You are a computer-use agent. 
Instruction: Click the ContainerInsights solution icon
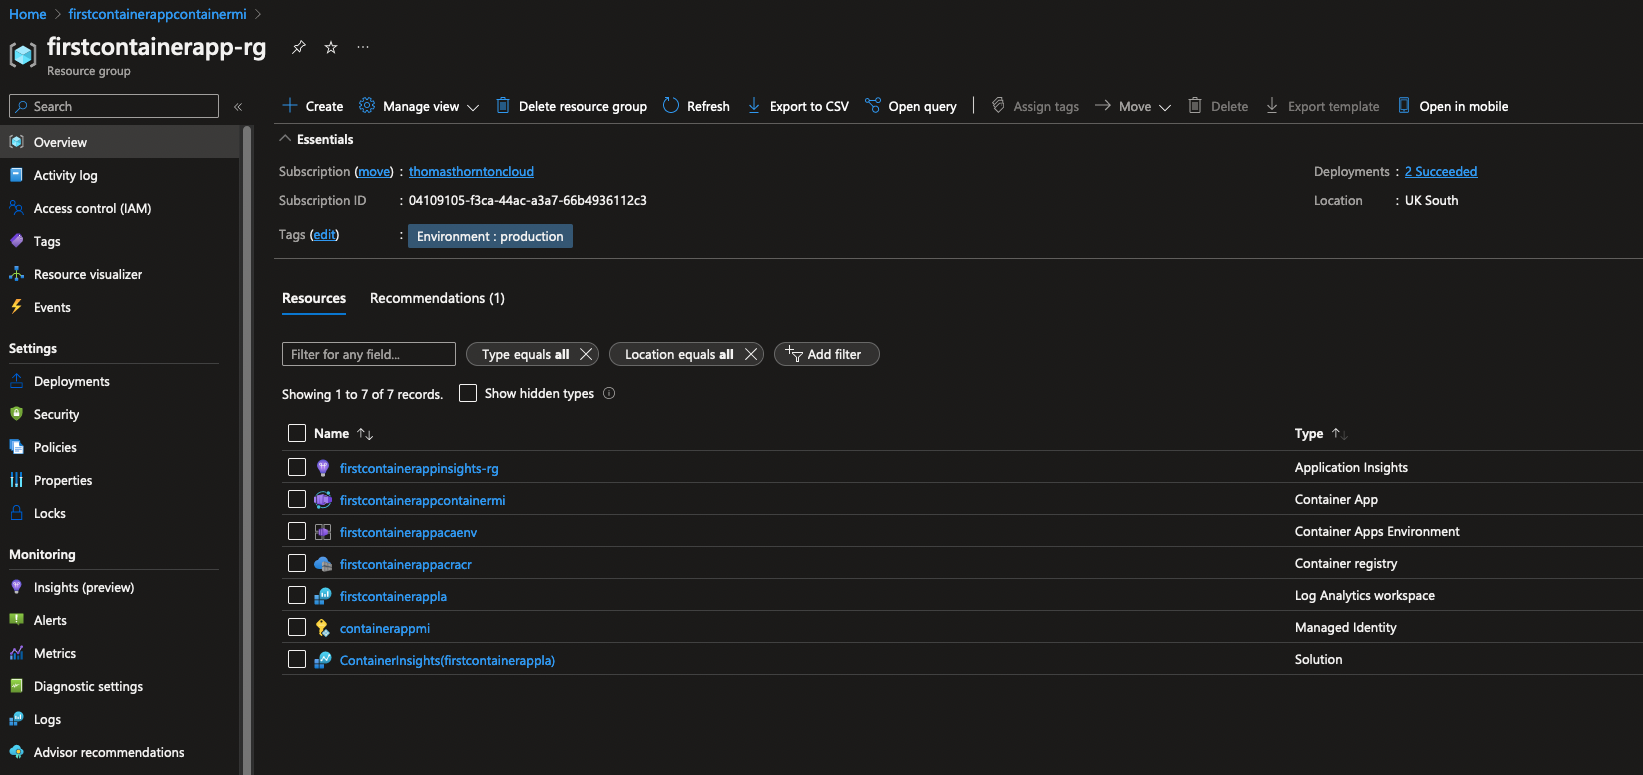[x=323, y=660]
